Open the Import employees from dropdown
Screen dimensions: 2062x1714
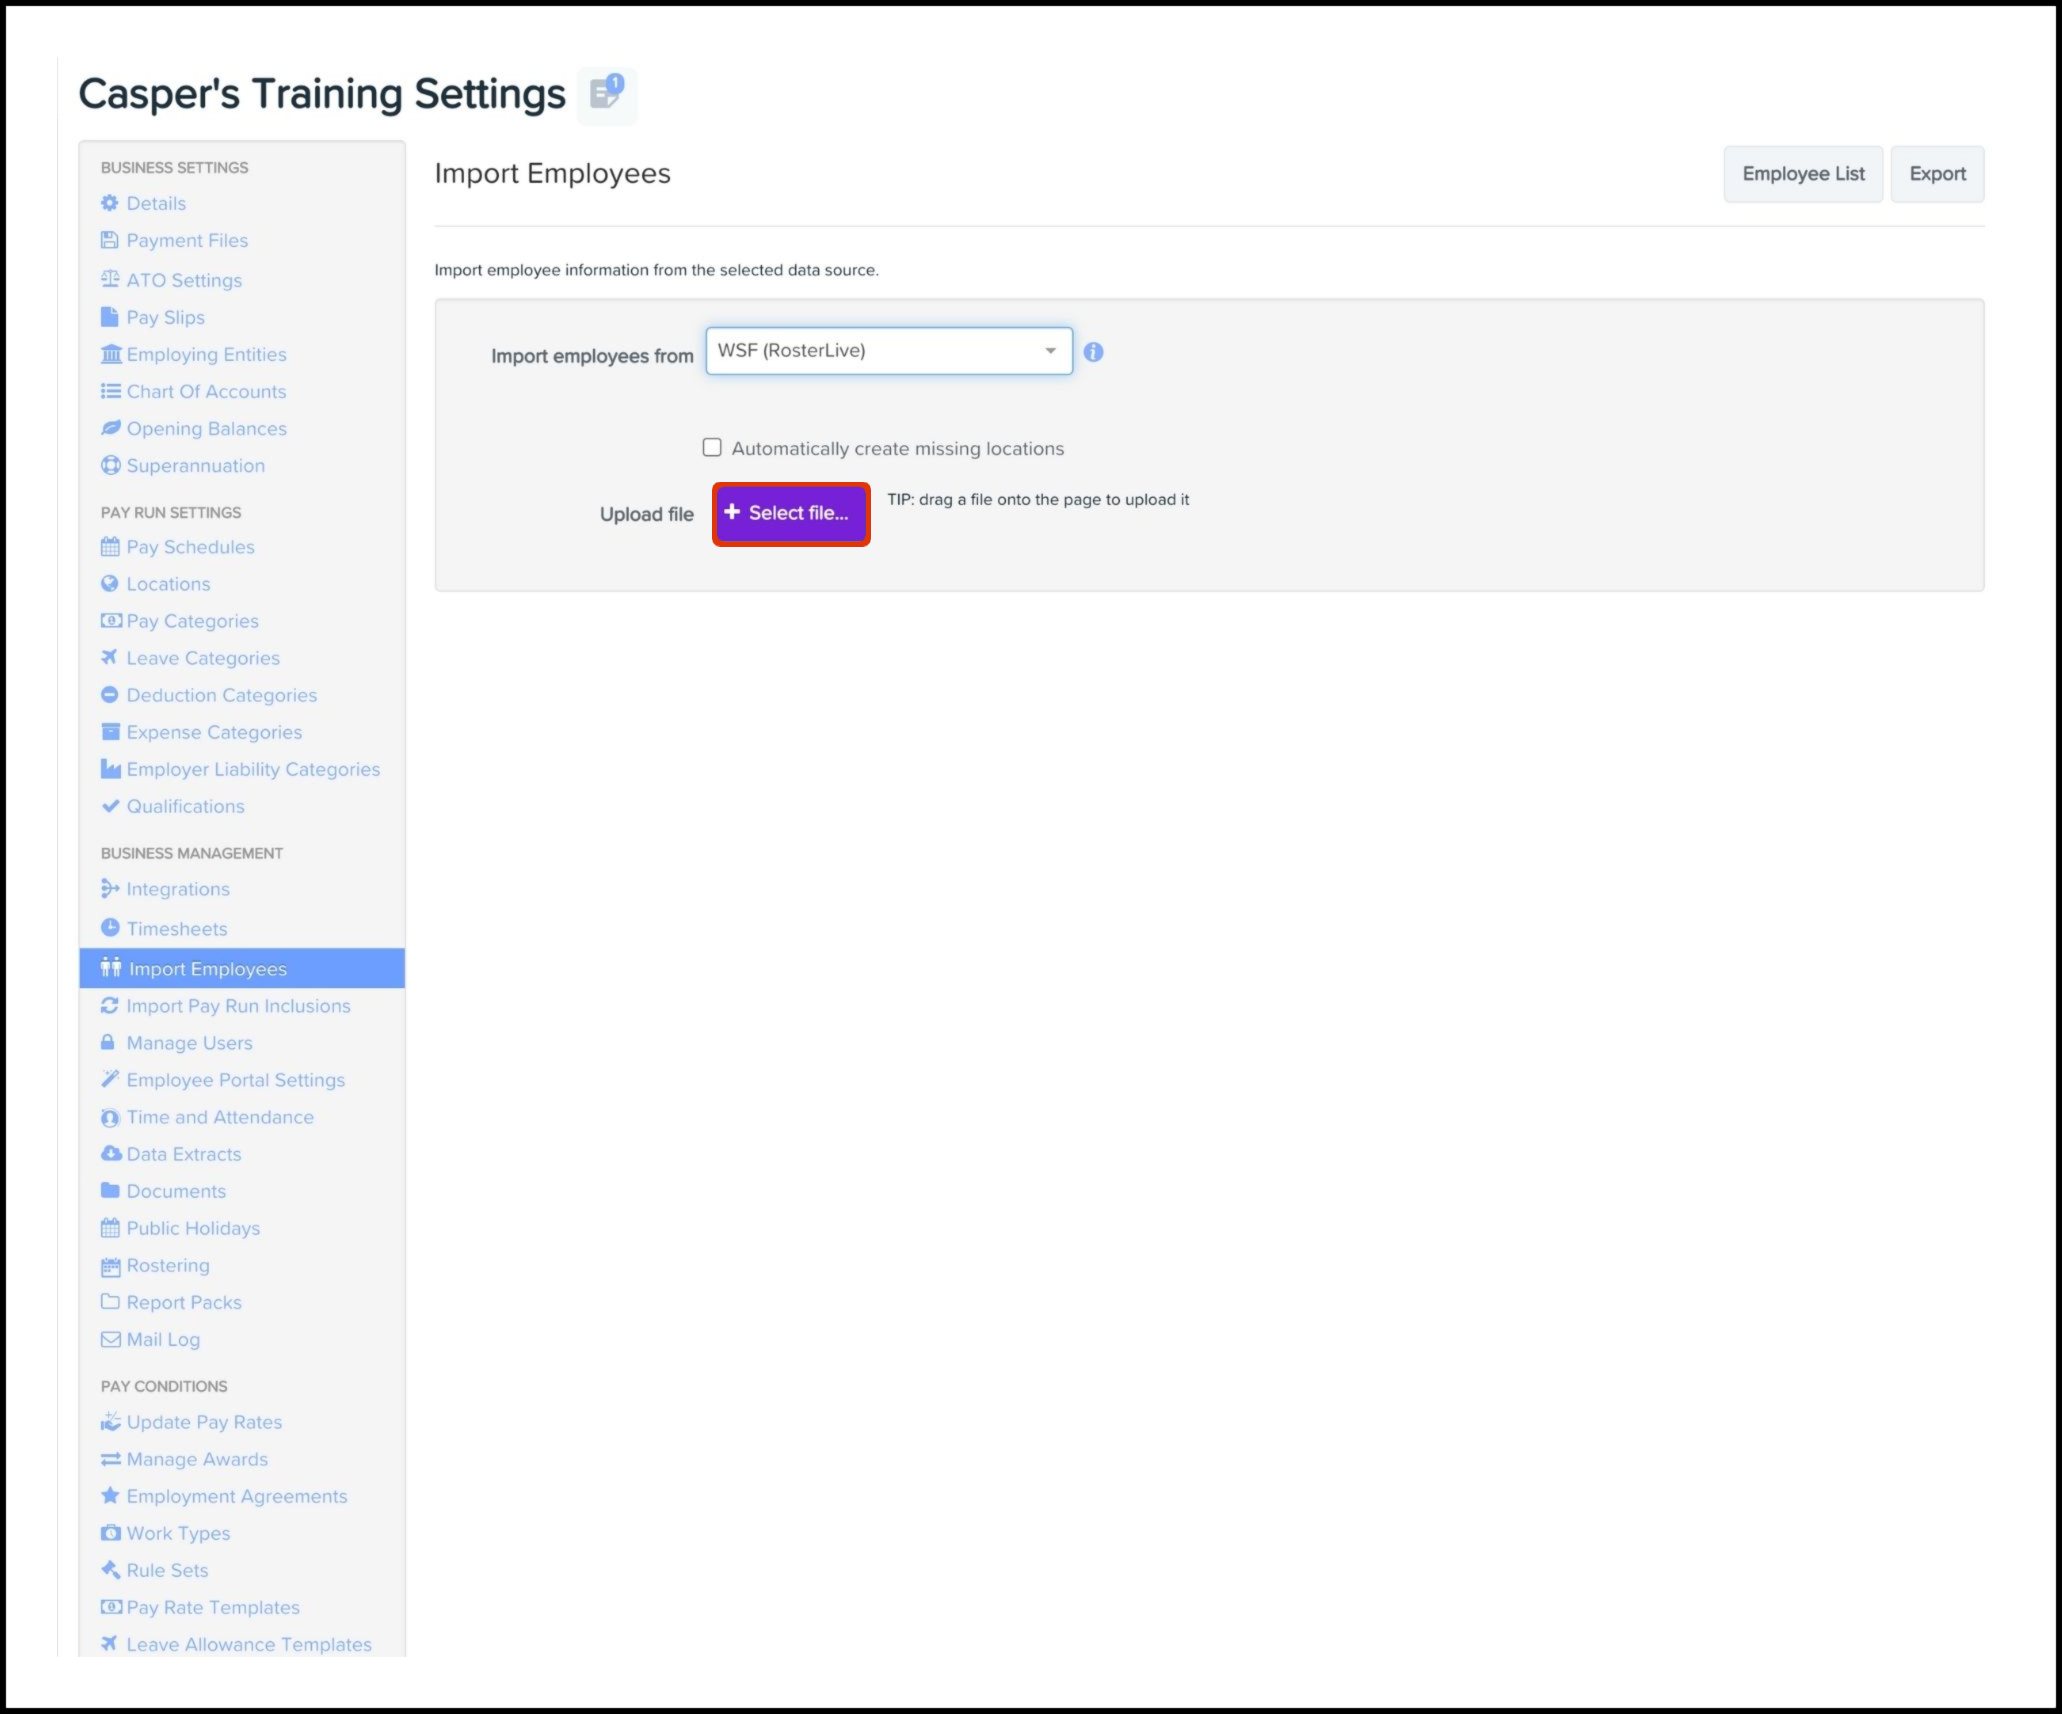888,351
